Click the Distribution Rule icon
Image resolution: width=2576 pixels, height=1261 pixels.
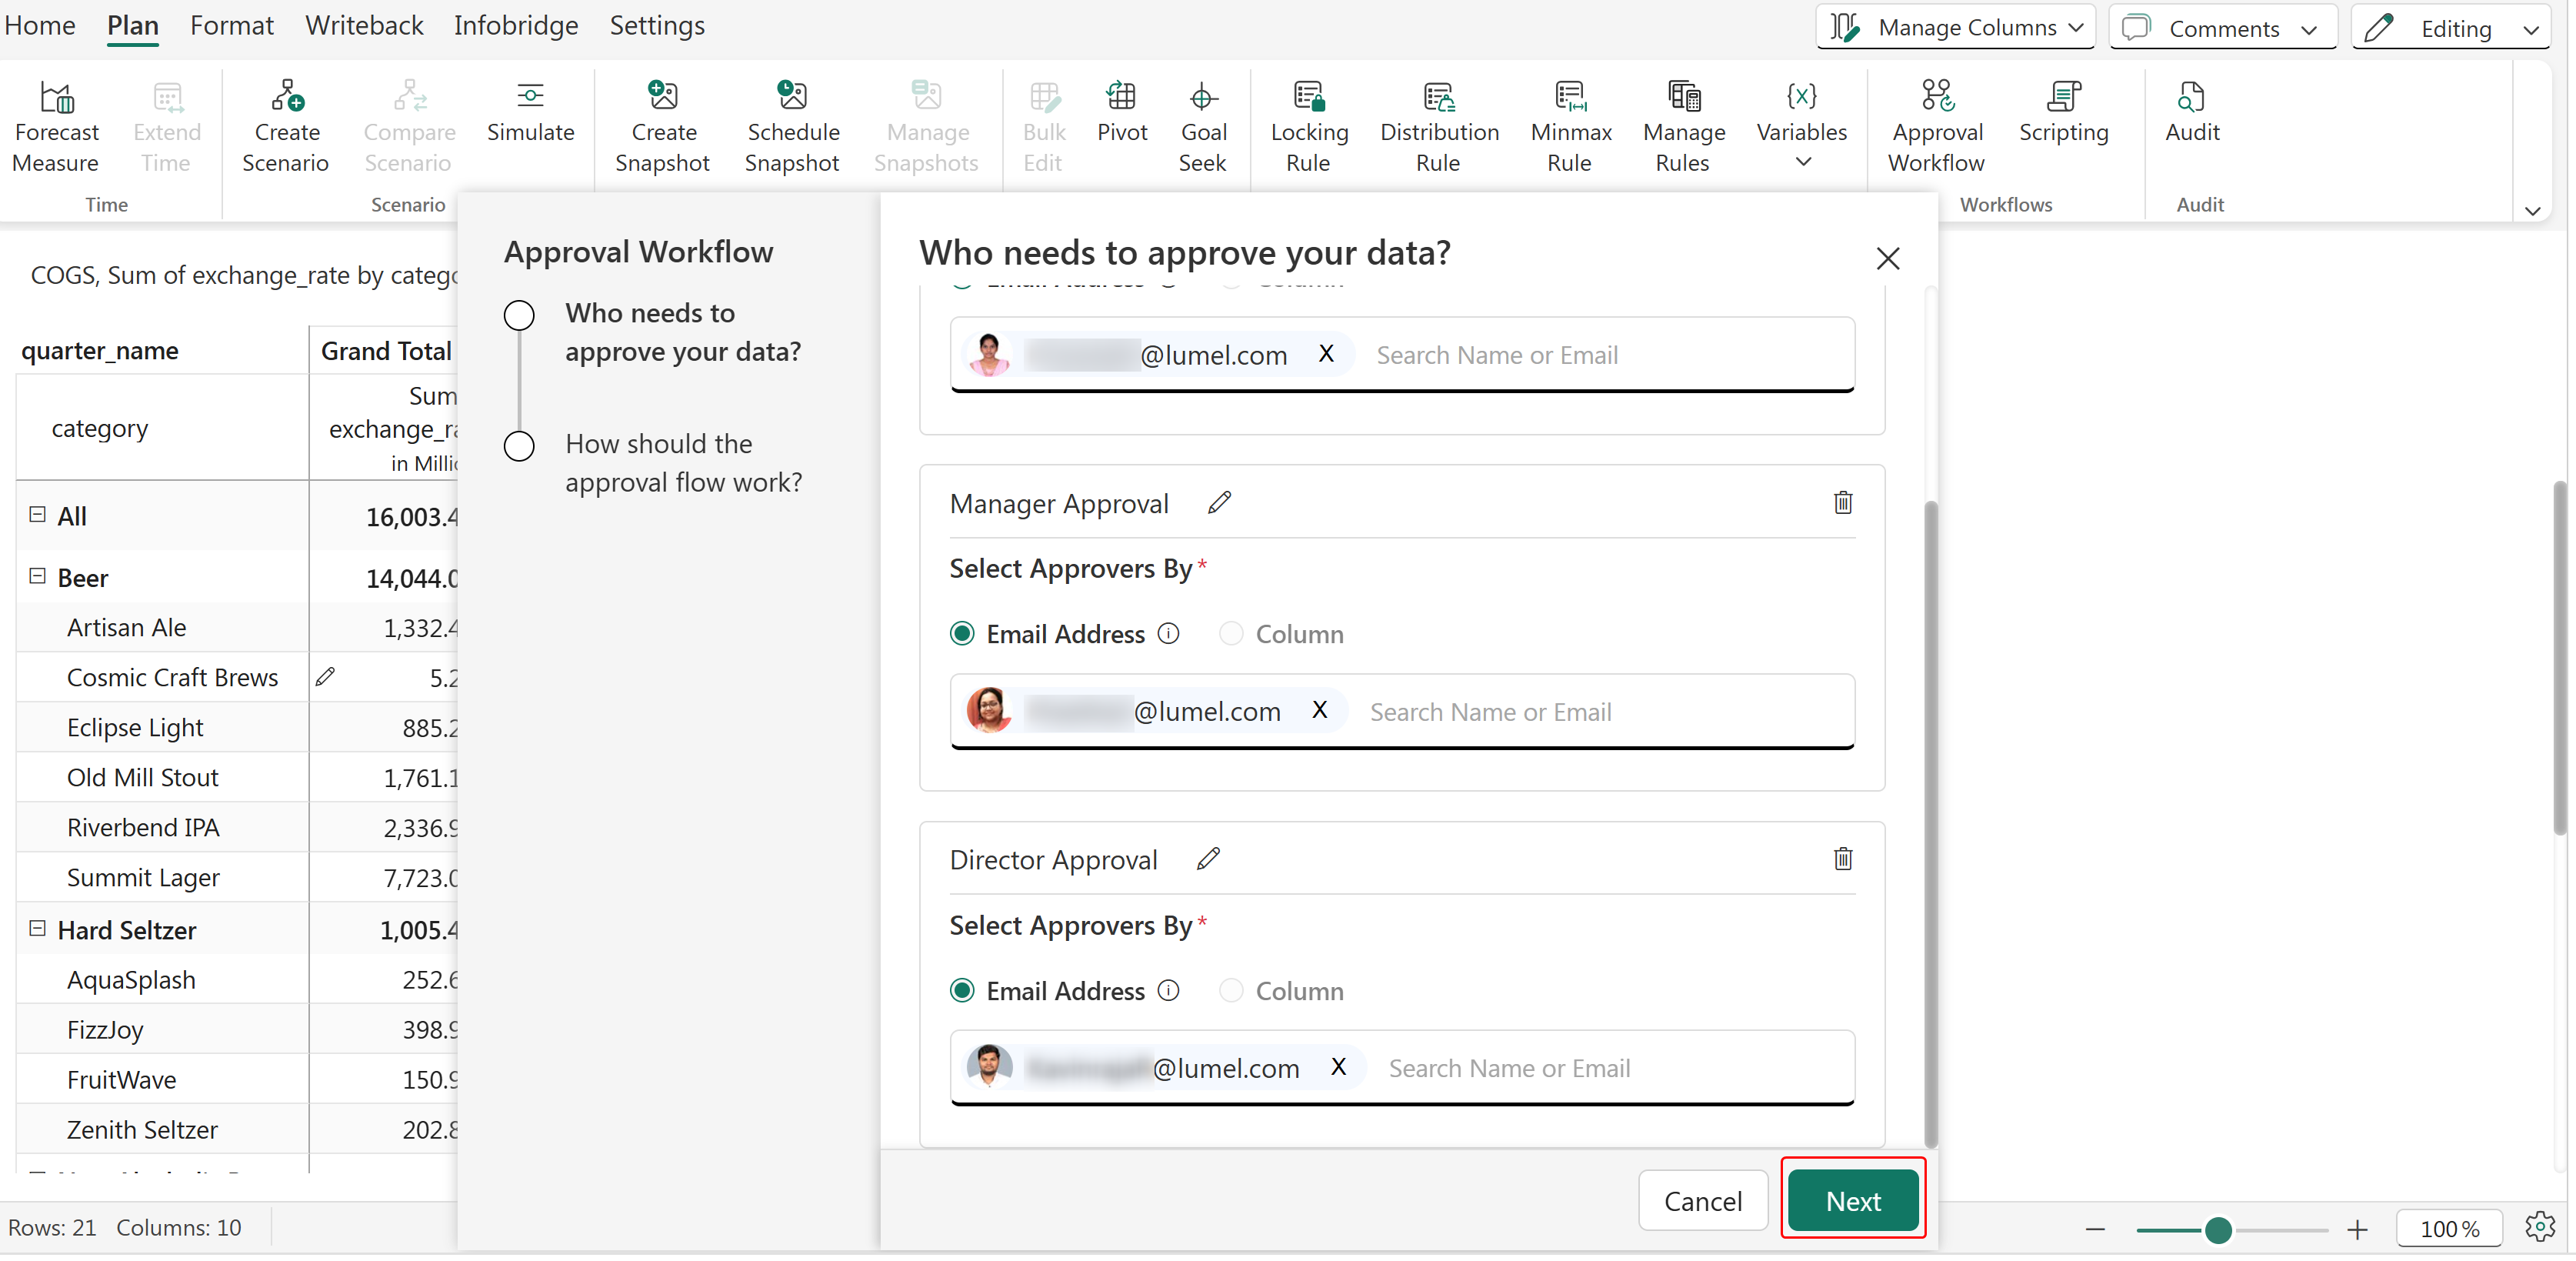coord(1438,97)
